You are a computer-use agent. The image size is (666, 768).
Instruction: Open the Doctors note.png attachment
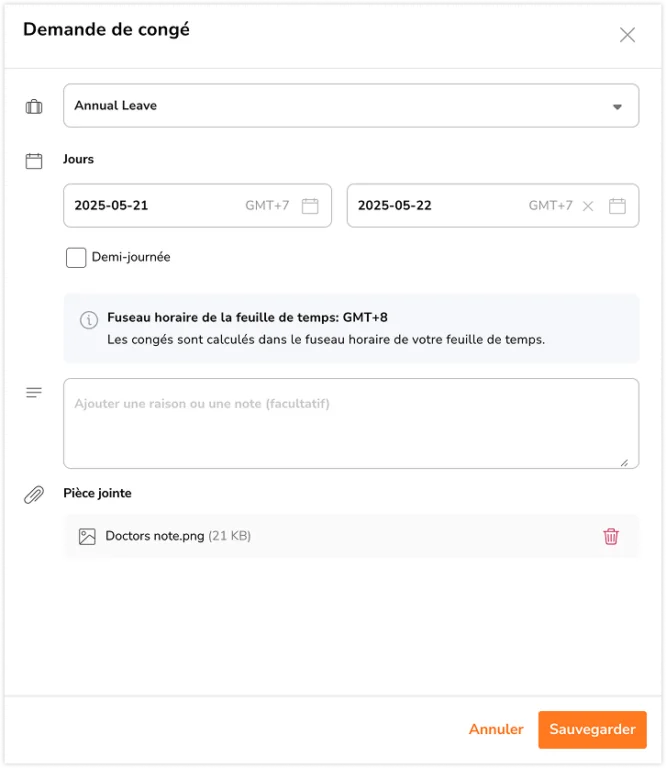(155, 536)
